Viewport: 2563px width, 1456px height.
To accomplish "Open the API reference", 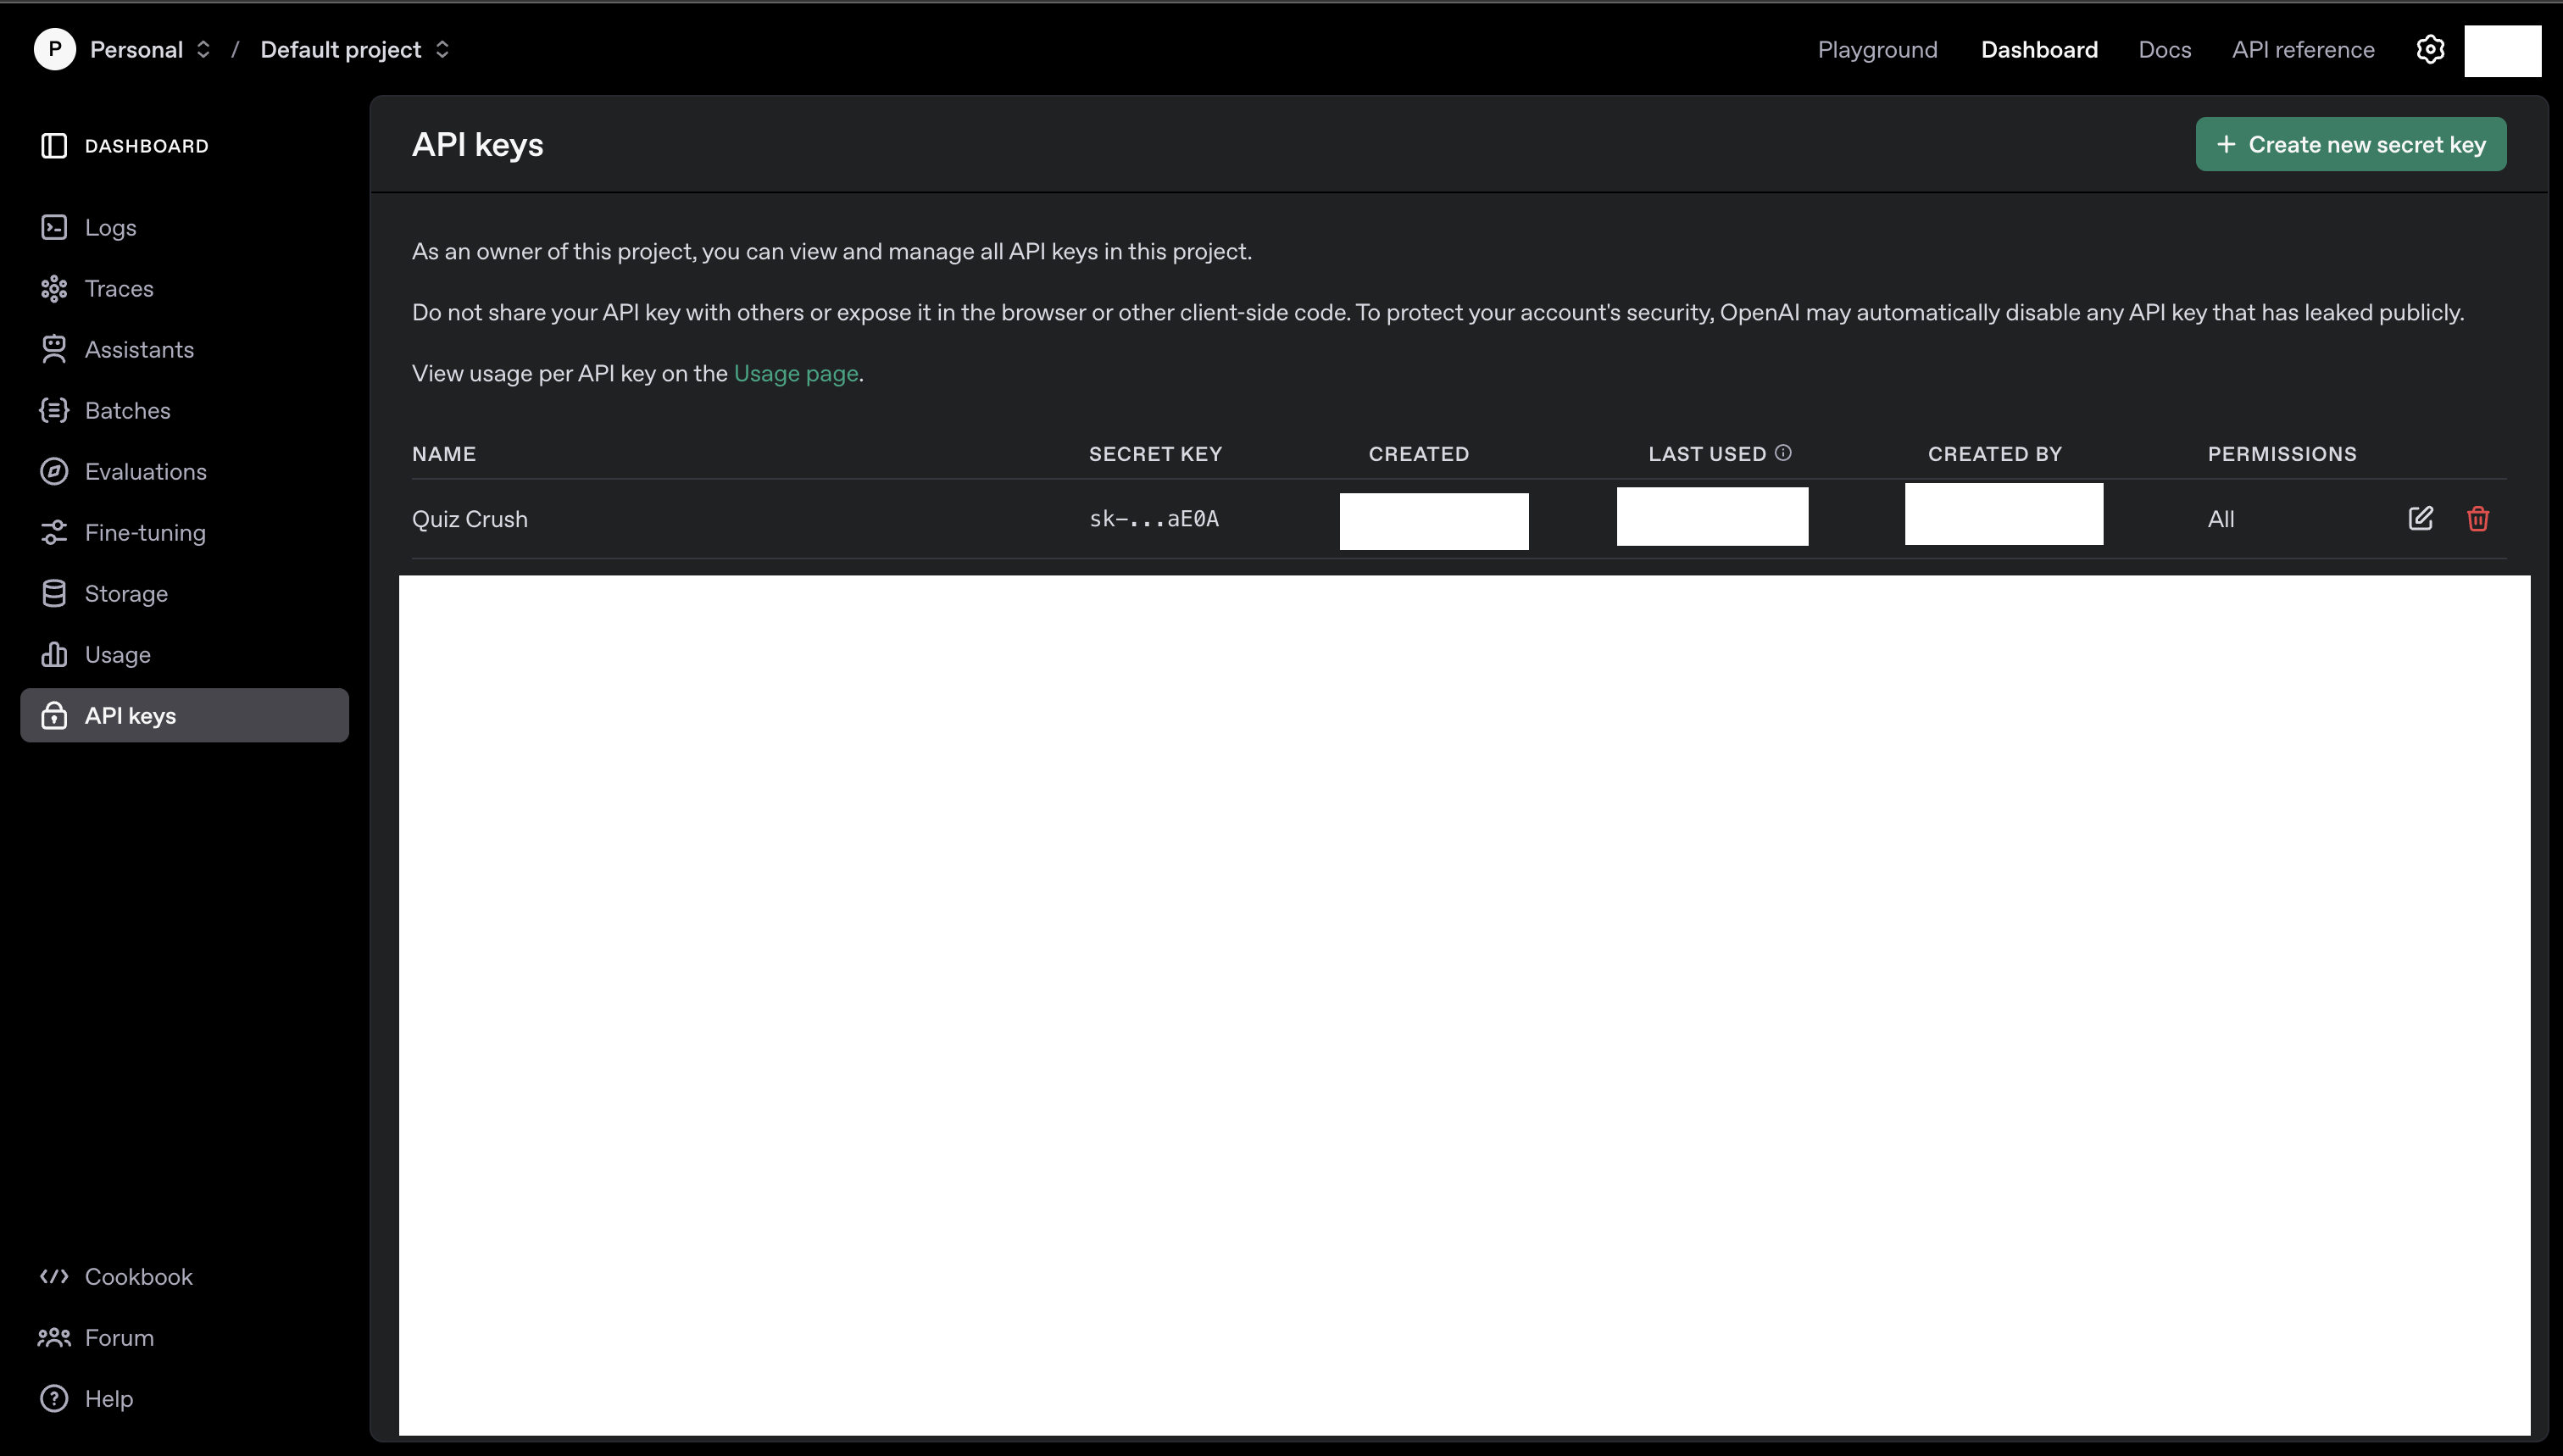I will pos(2302,48).
